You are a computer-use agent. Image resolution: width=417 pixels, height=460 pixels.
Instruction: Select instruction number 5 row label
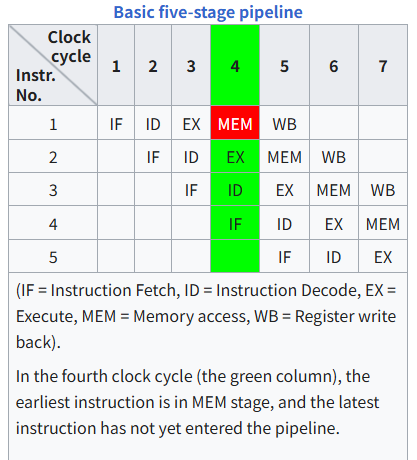[53, 256]
